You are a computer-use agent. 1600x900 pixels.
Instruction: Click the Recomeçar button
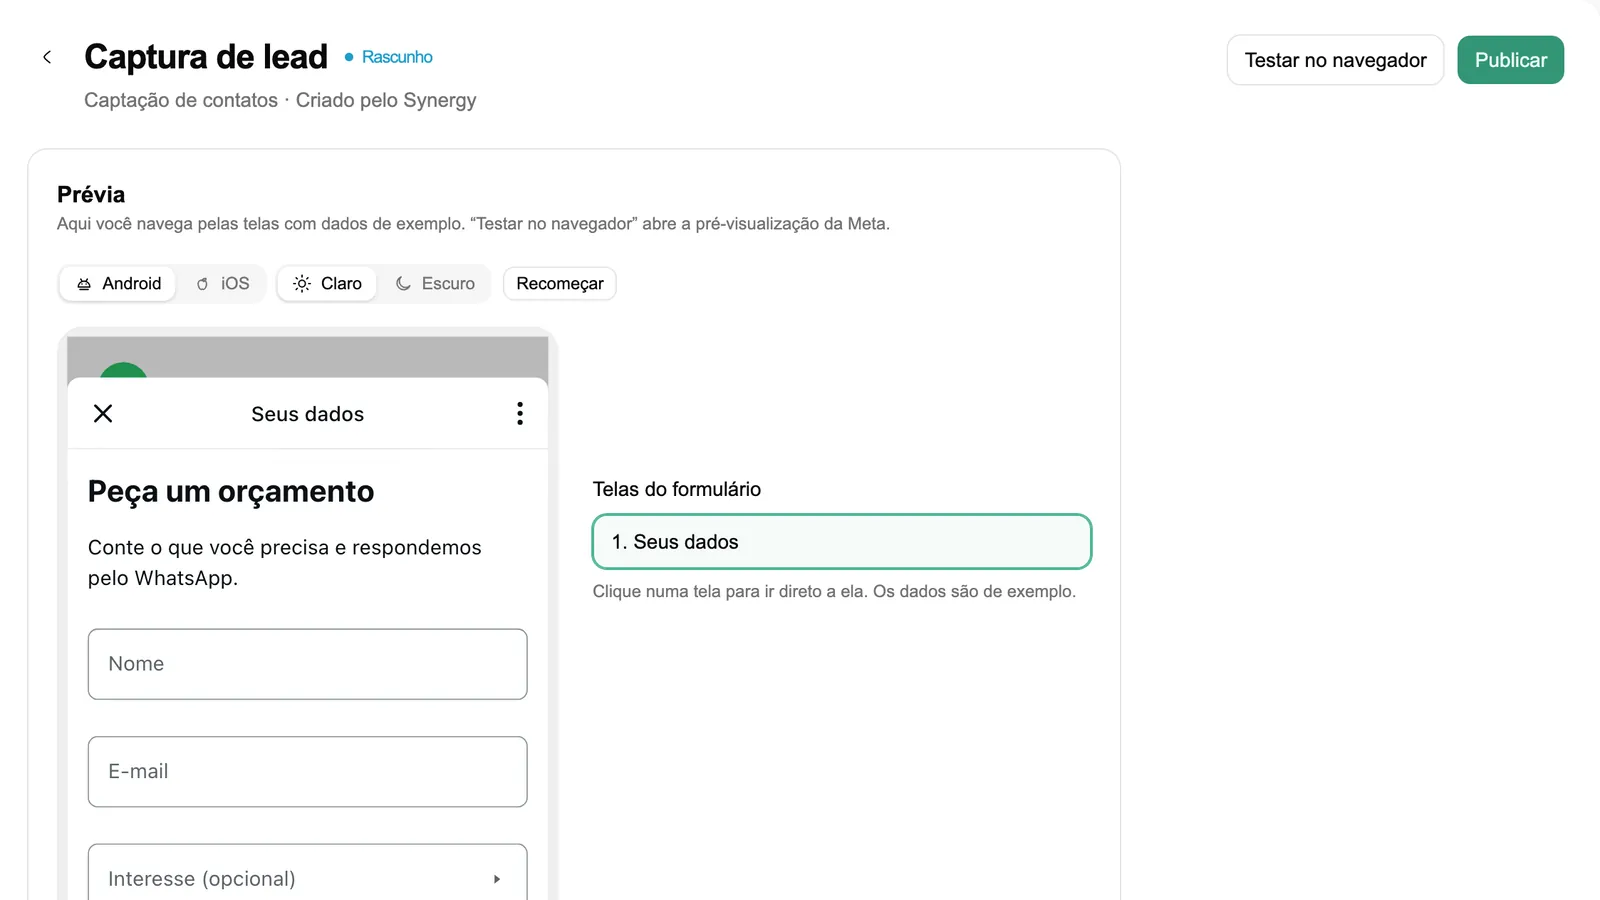[560, 284]
